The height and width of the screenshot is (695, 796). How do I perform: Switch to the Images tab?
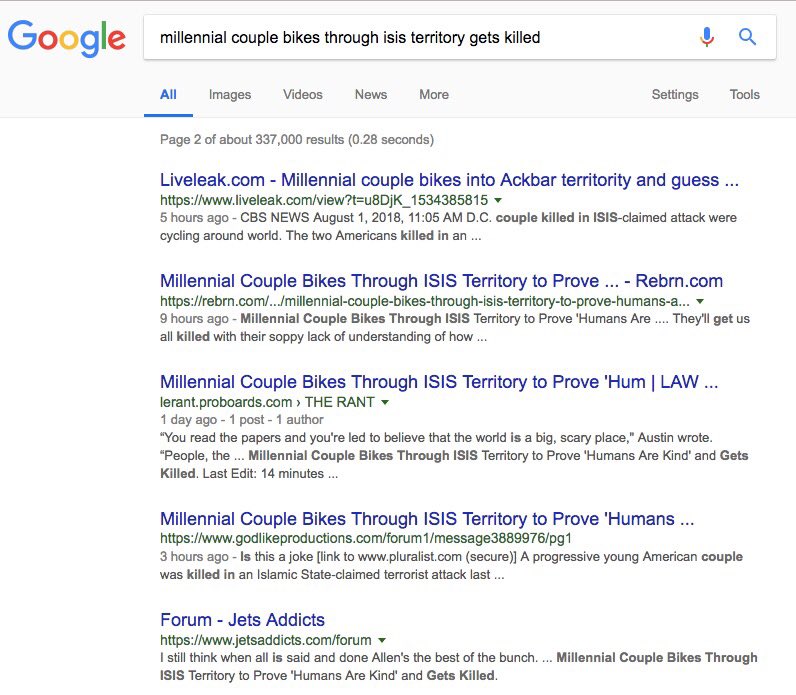coord(230,94)
